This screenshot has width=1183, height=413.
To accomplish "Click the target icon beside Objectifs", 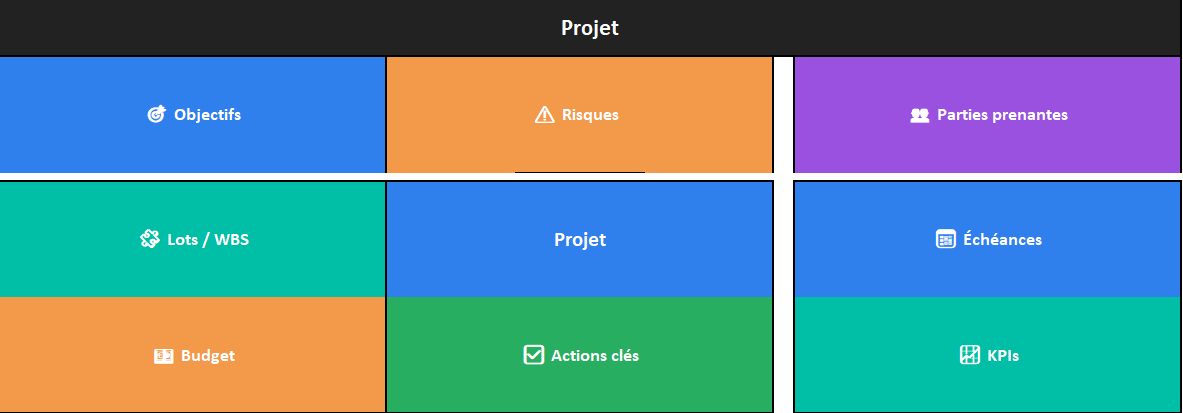I will [156, 115].
